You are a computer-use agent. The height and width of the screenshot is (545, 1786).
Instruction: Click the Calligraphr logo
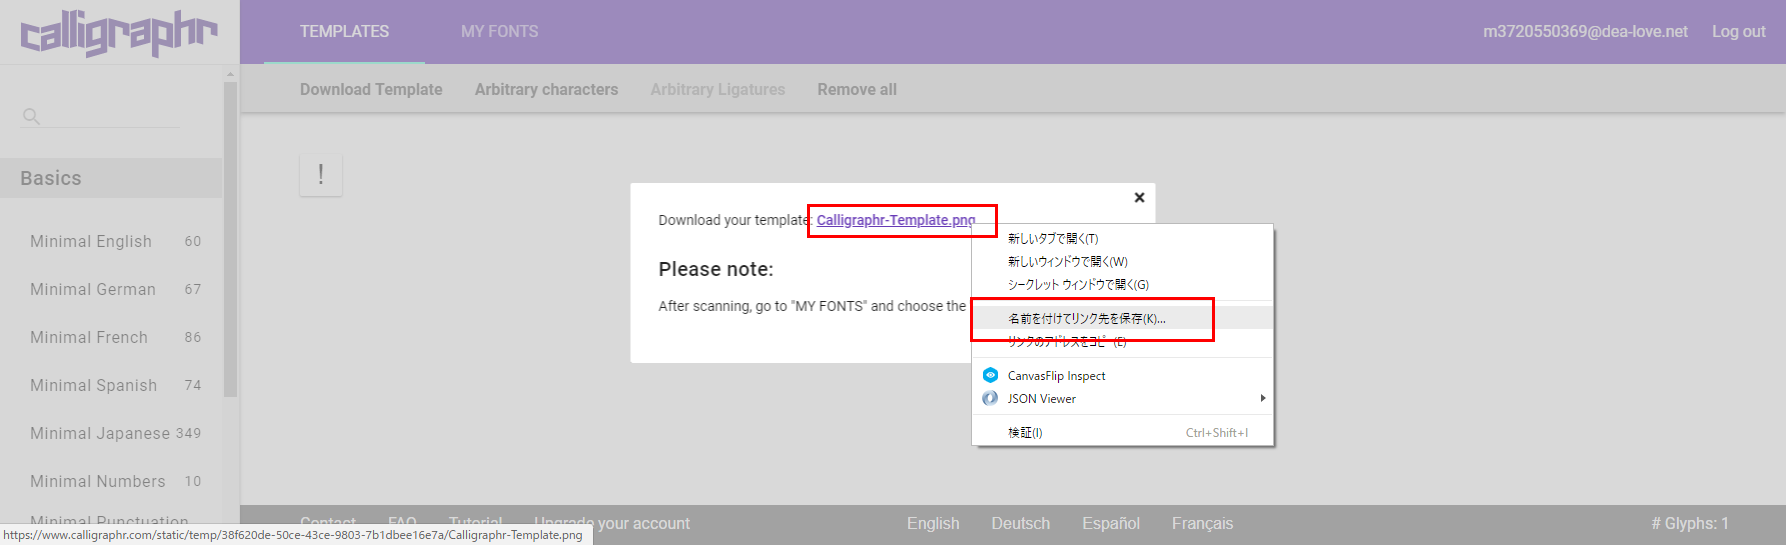click(x=118, y=34)
